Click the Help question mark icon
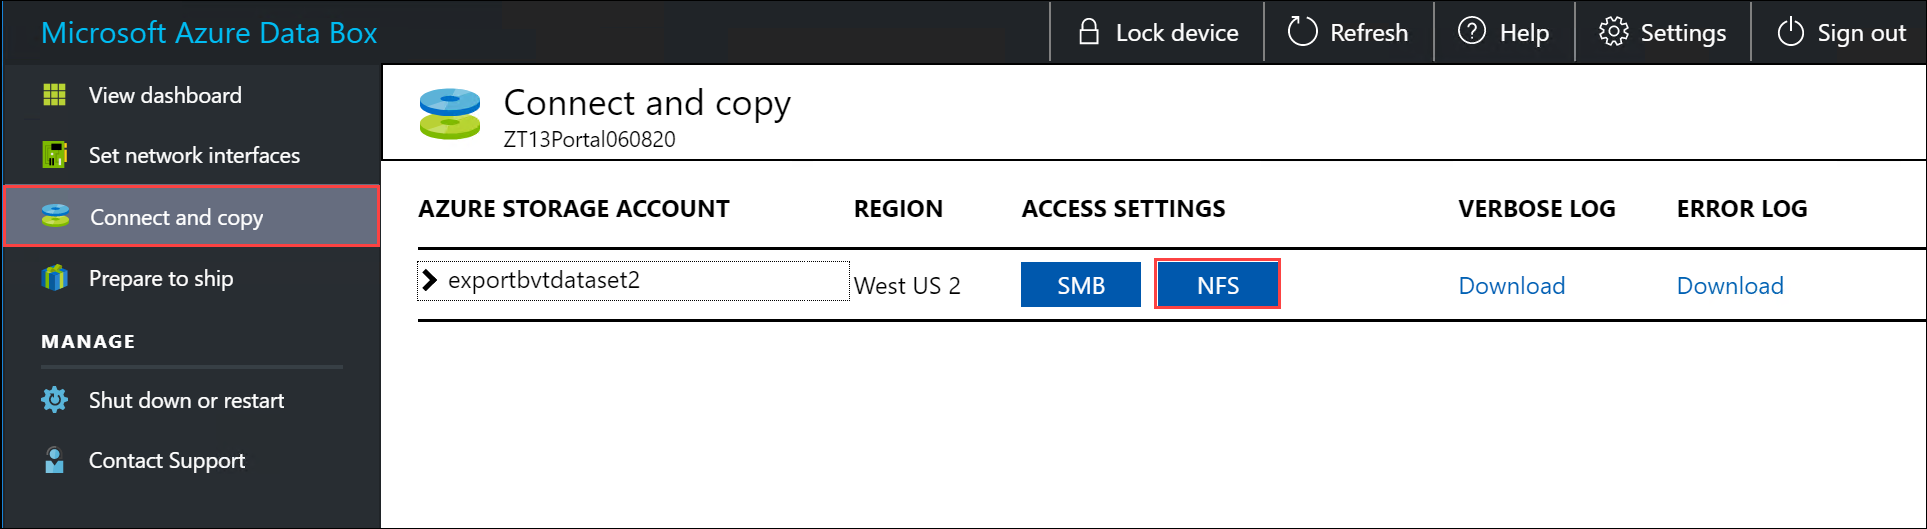The width and height of the screenshot is (1927, 529). click(x=1471, y=32)
